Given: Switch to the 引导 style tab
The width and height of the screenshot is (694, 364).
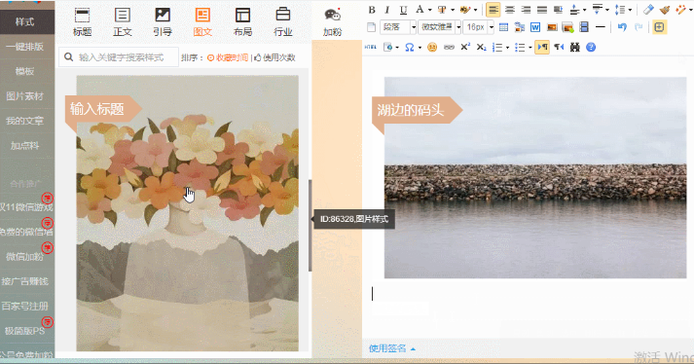Looking at the screenshot, I should (x=162, y=22).
